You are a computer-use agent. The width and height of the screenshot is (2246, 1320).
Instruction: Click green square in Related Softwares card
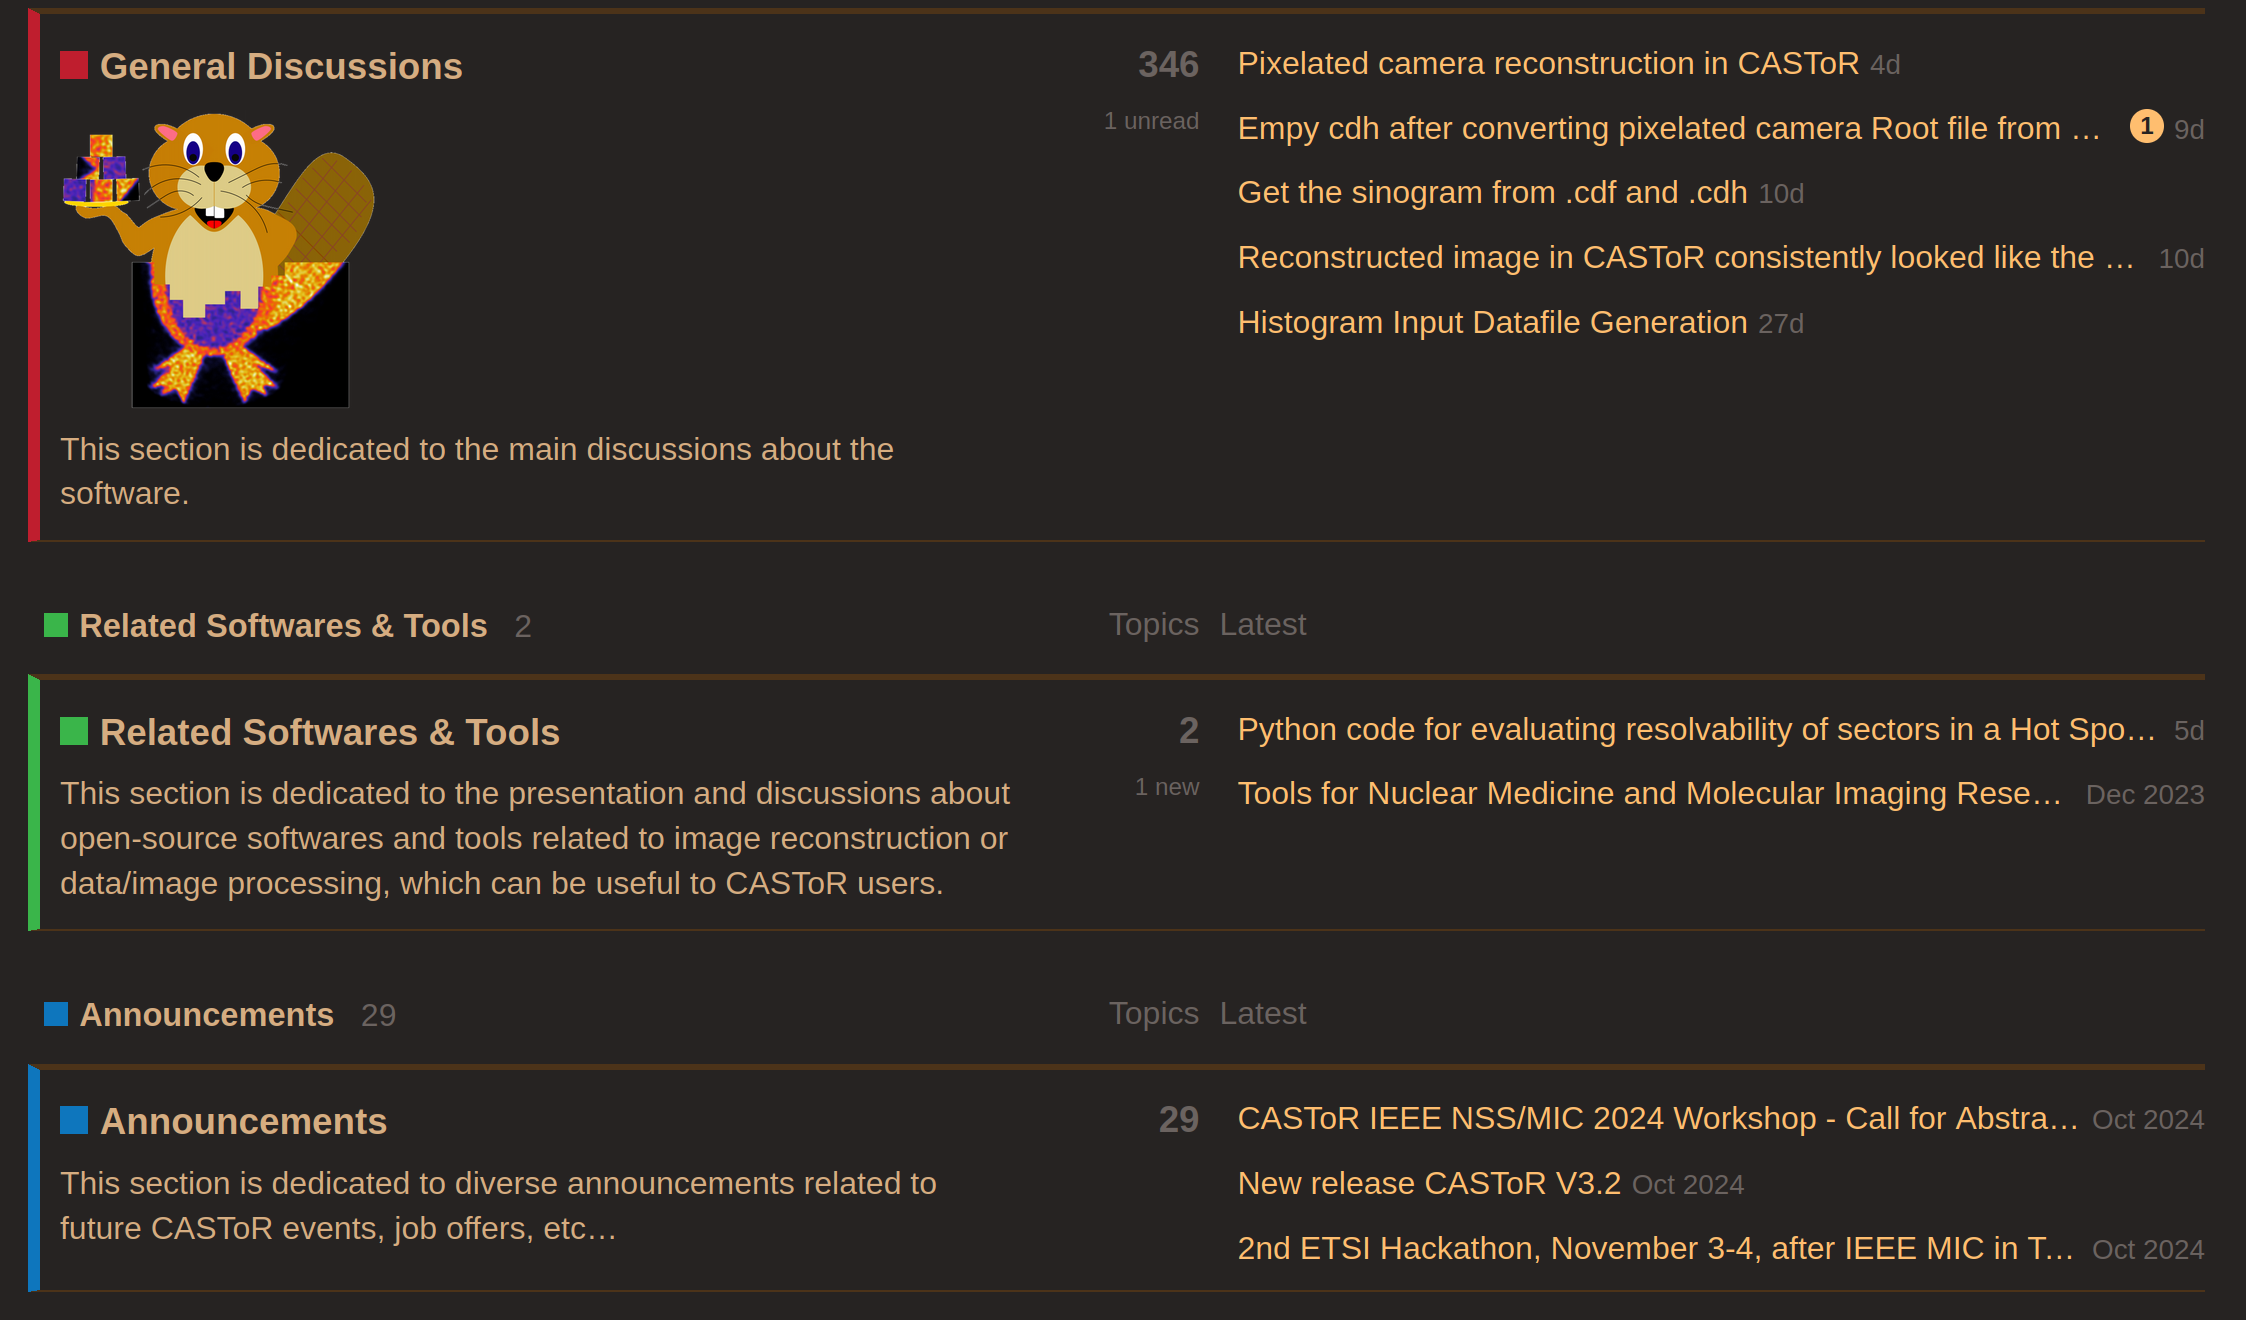pos(74,732)
